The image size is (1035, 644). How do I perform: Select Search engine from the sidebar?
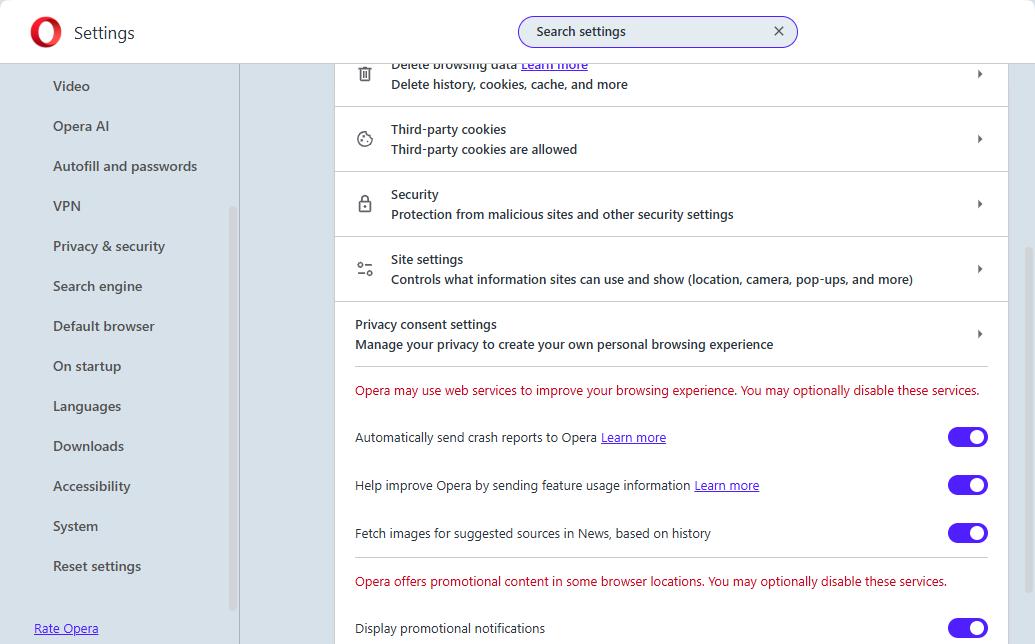click(97, 286)
